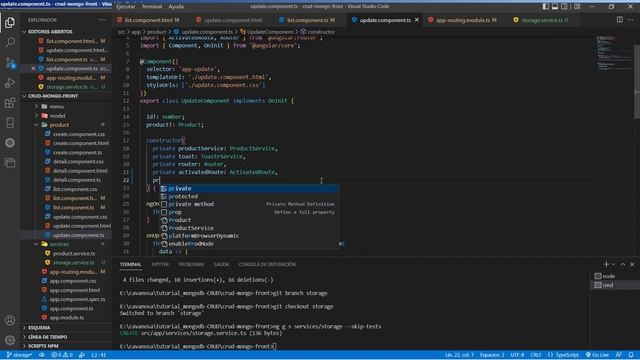Switch to PROBLEMAS panel tab
The height and width of the screenshot is (360, 640).
(191, 264)
